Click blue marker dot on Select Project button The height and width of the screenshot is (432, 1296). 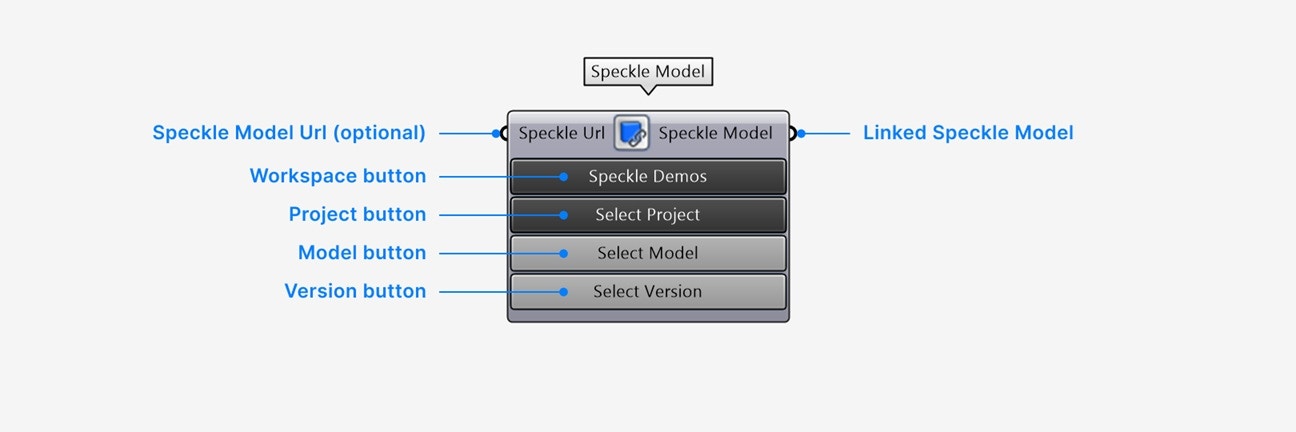pos(563,215)
